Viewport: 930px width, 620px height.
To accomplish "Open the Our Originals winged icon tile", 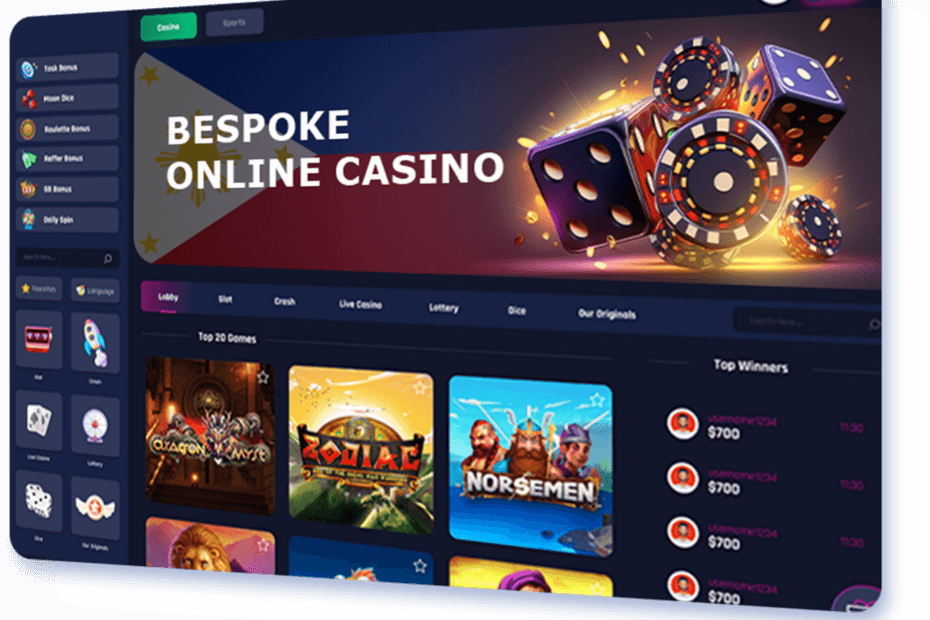I will 95,508.
